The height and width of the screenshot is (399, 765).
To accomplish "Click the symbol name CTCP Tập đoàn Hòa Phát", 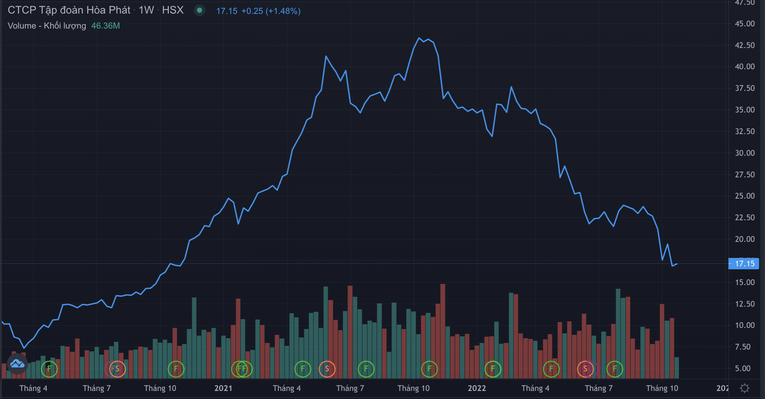I will tap(69, 10).
